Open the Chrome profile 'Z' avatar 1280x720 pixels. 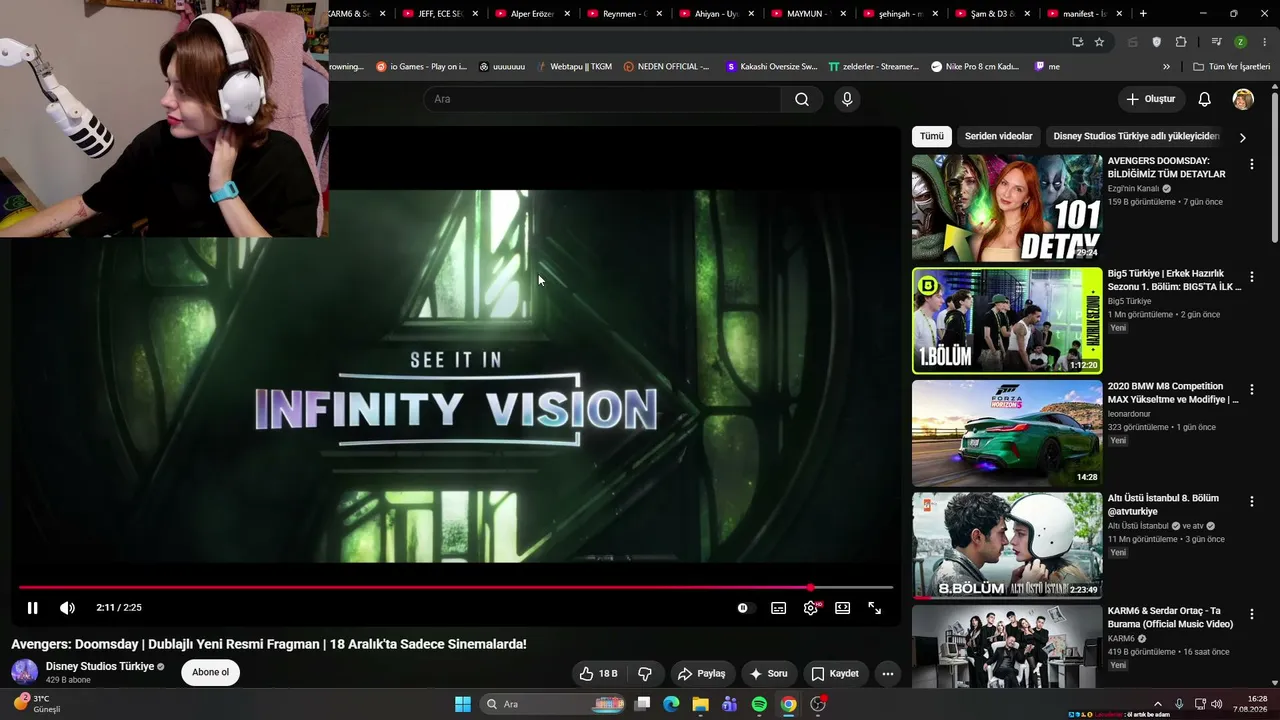point(1240,42)
